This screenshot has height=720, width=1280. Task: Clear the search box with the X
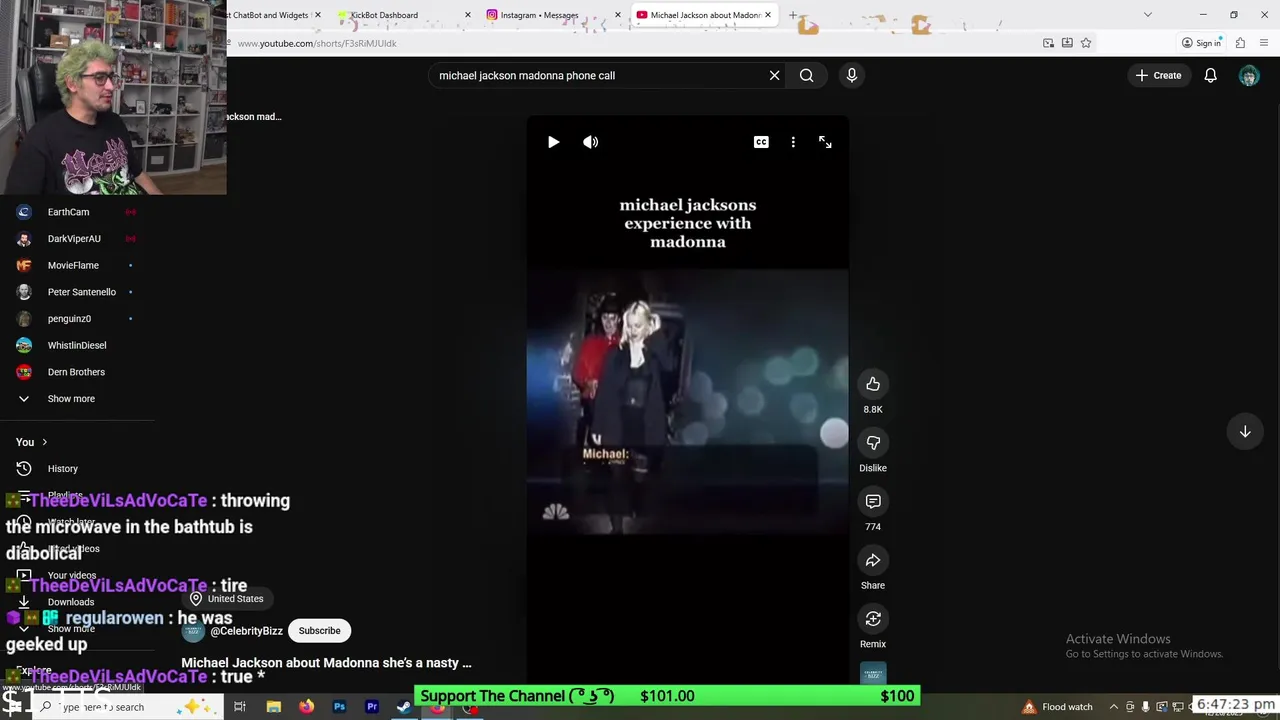[x=774, y=75]
